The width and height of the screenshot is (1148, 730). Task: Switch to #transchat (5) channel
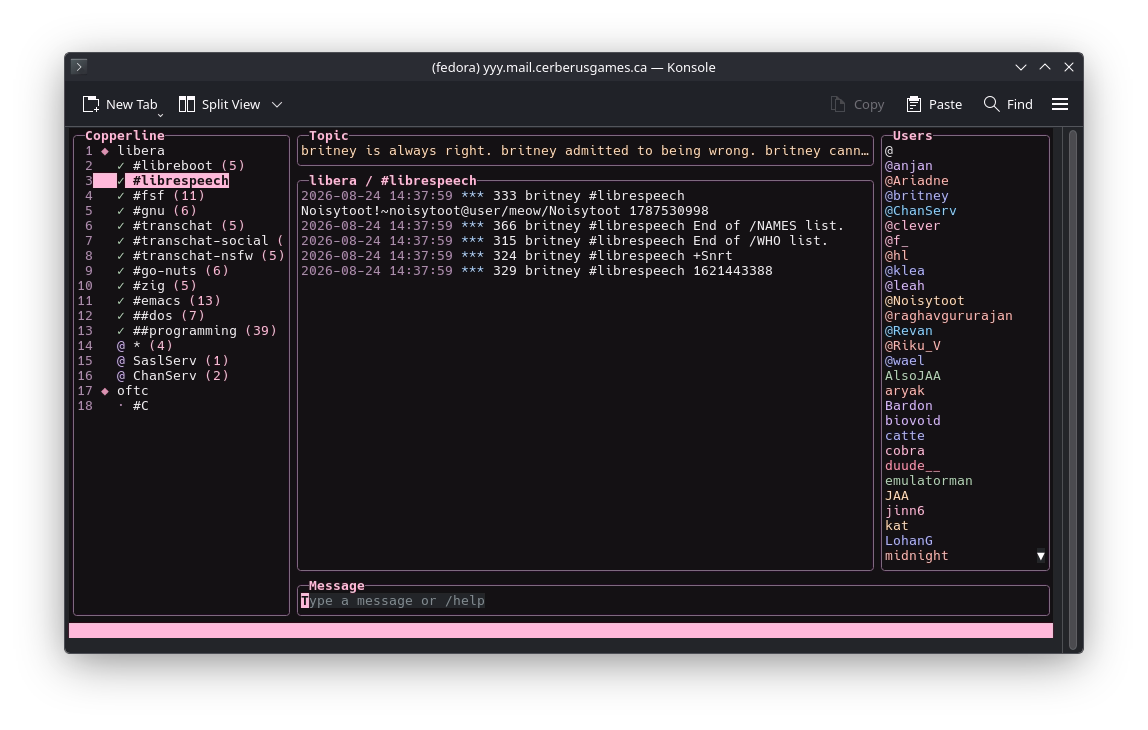point(188,226)
